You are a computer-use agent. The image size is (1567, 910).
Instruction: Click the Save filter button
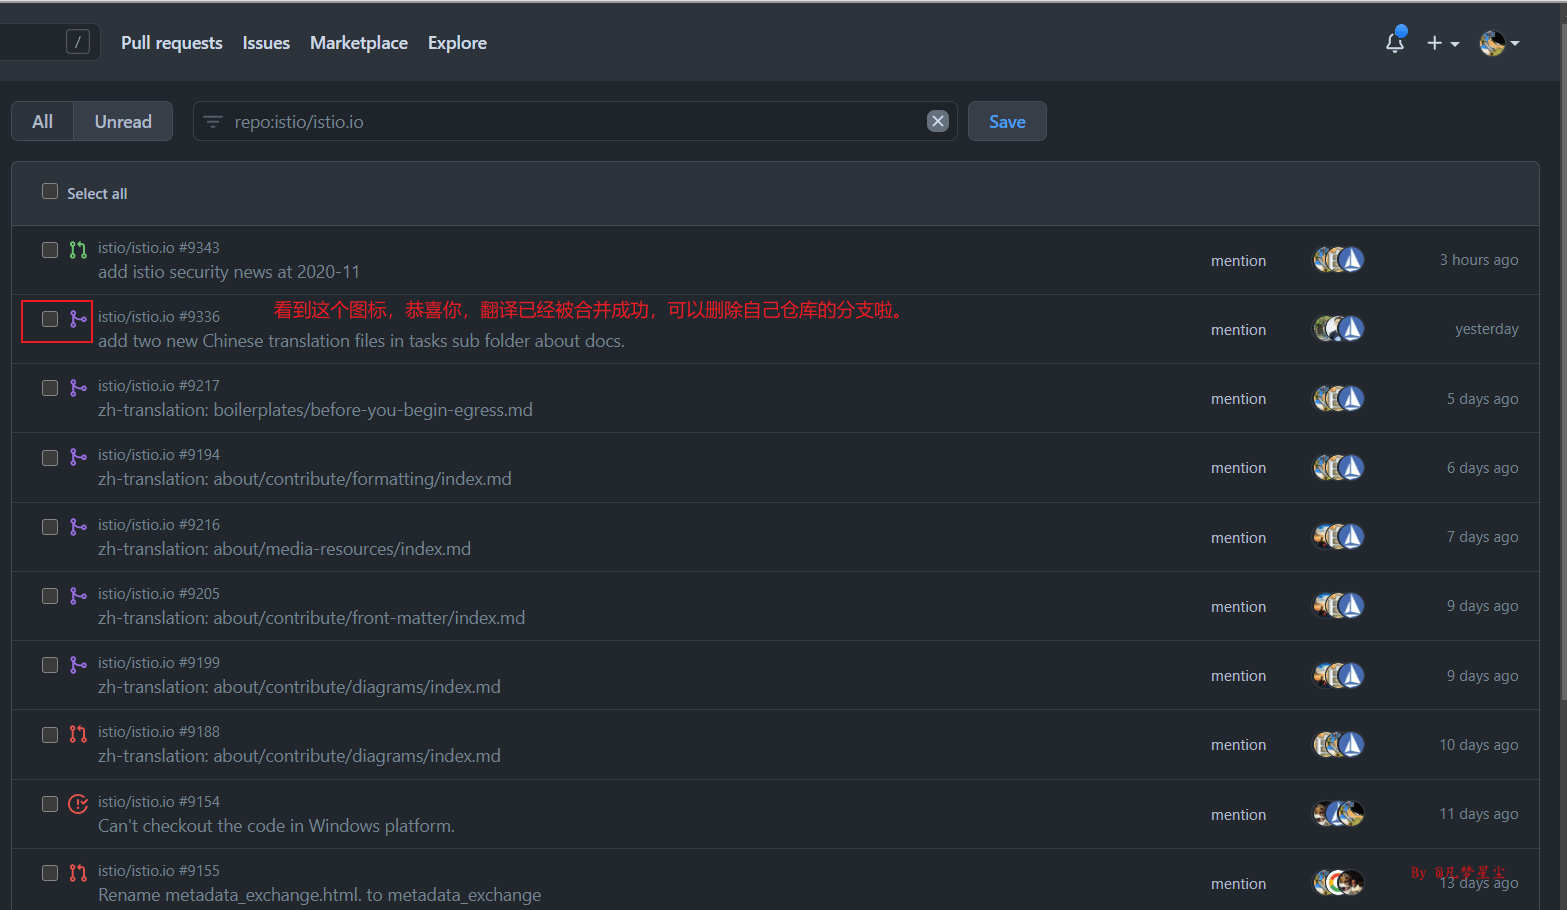[1007, 121]
